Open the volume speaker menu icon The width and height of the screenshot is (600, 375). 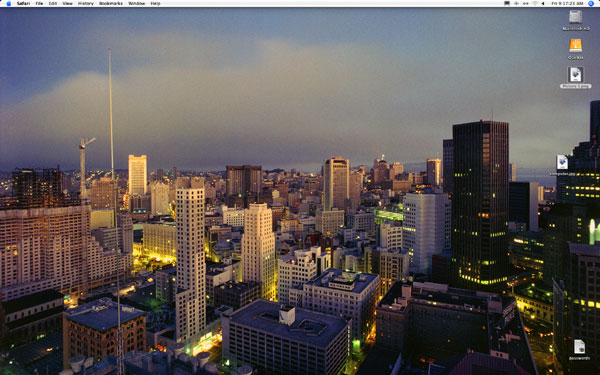(543, 3)
